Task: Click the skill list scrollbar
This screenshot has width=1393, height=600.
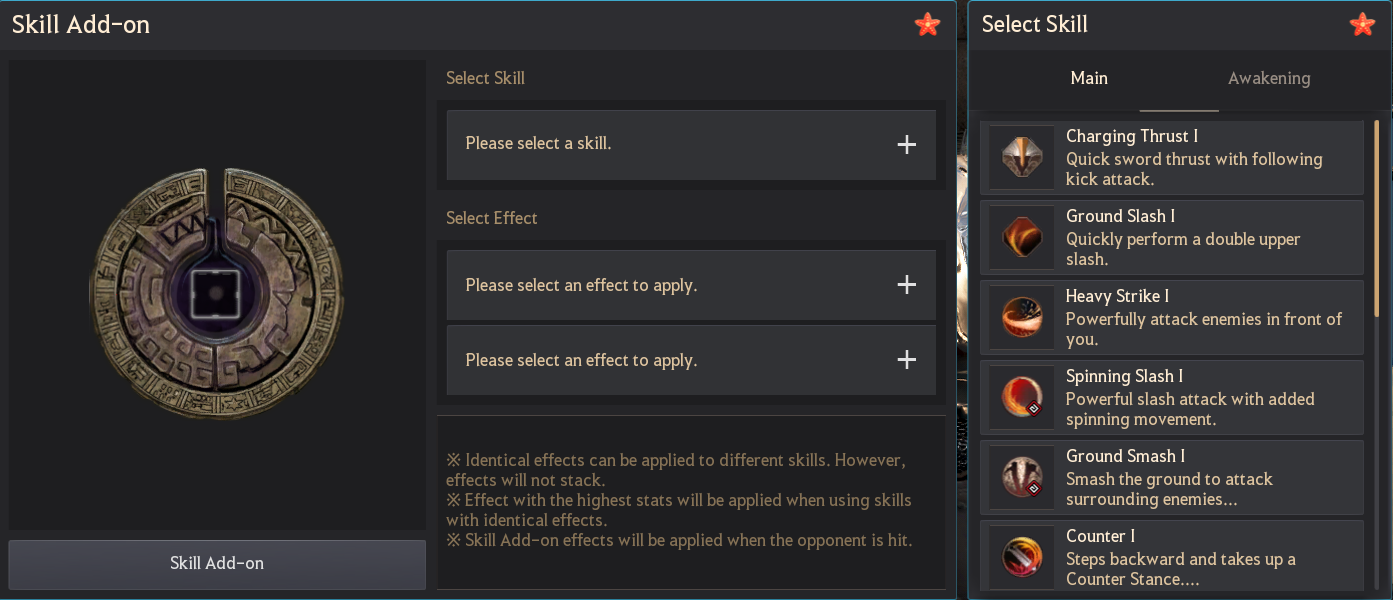Action: (x=1377, y=220)
